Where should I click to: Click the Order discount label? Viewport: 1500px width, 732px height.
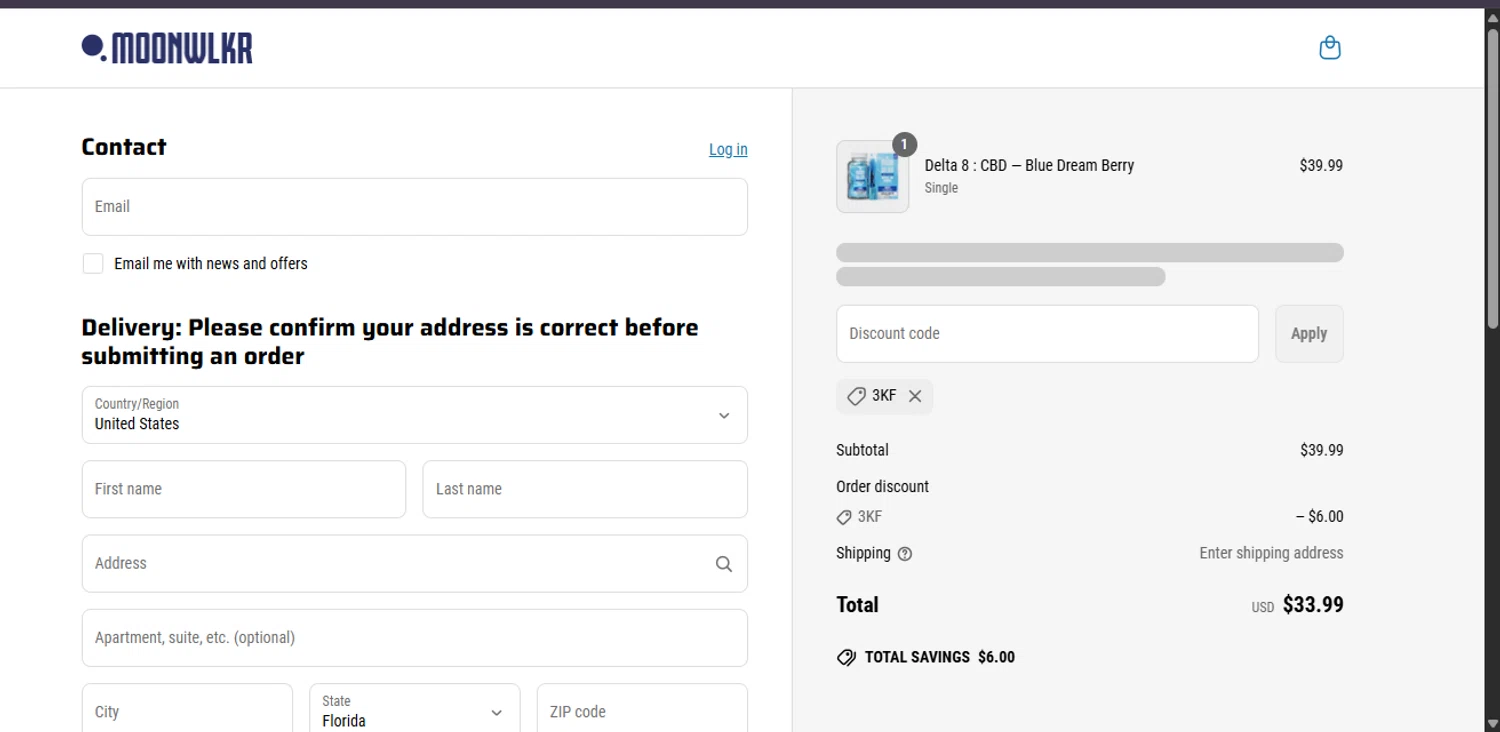pos(882,487)
